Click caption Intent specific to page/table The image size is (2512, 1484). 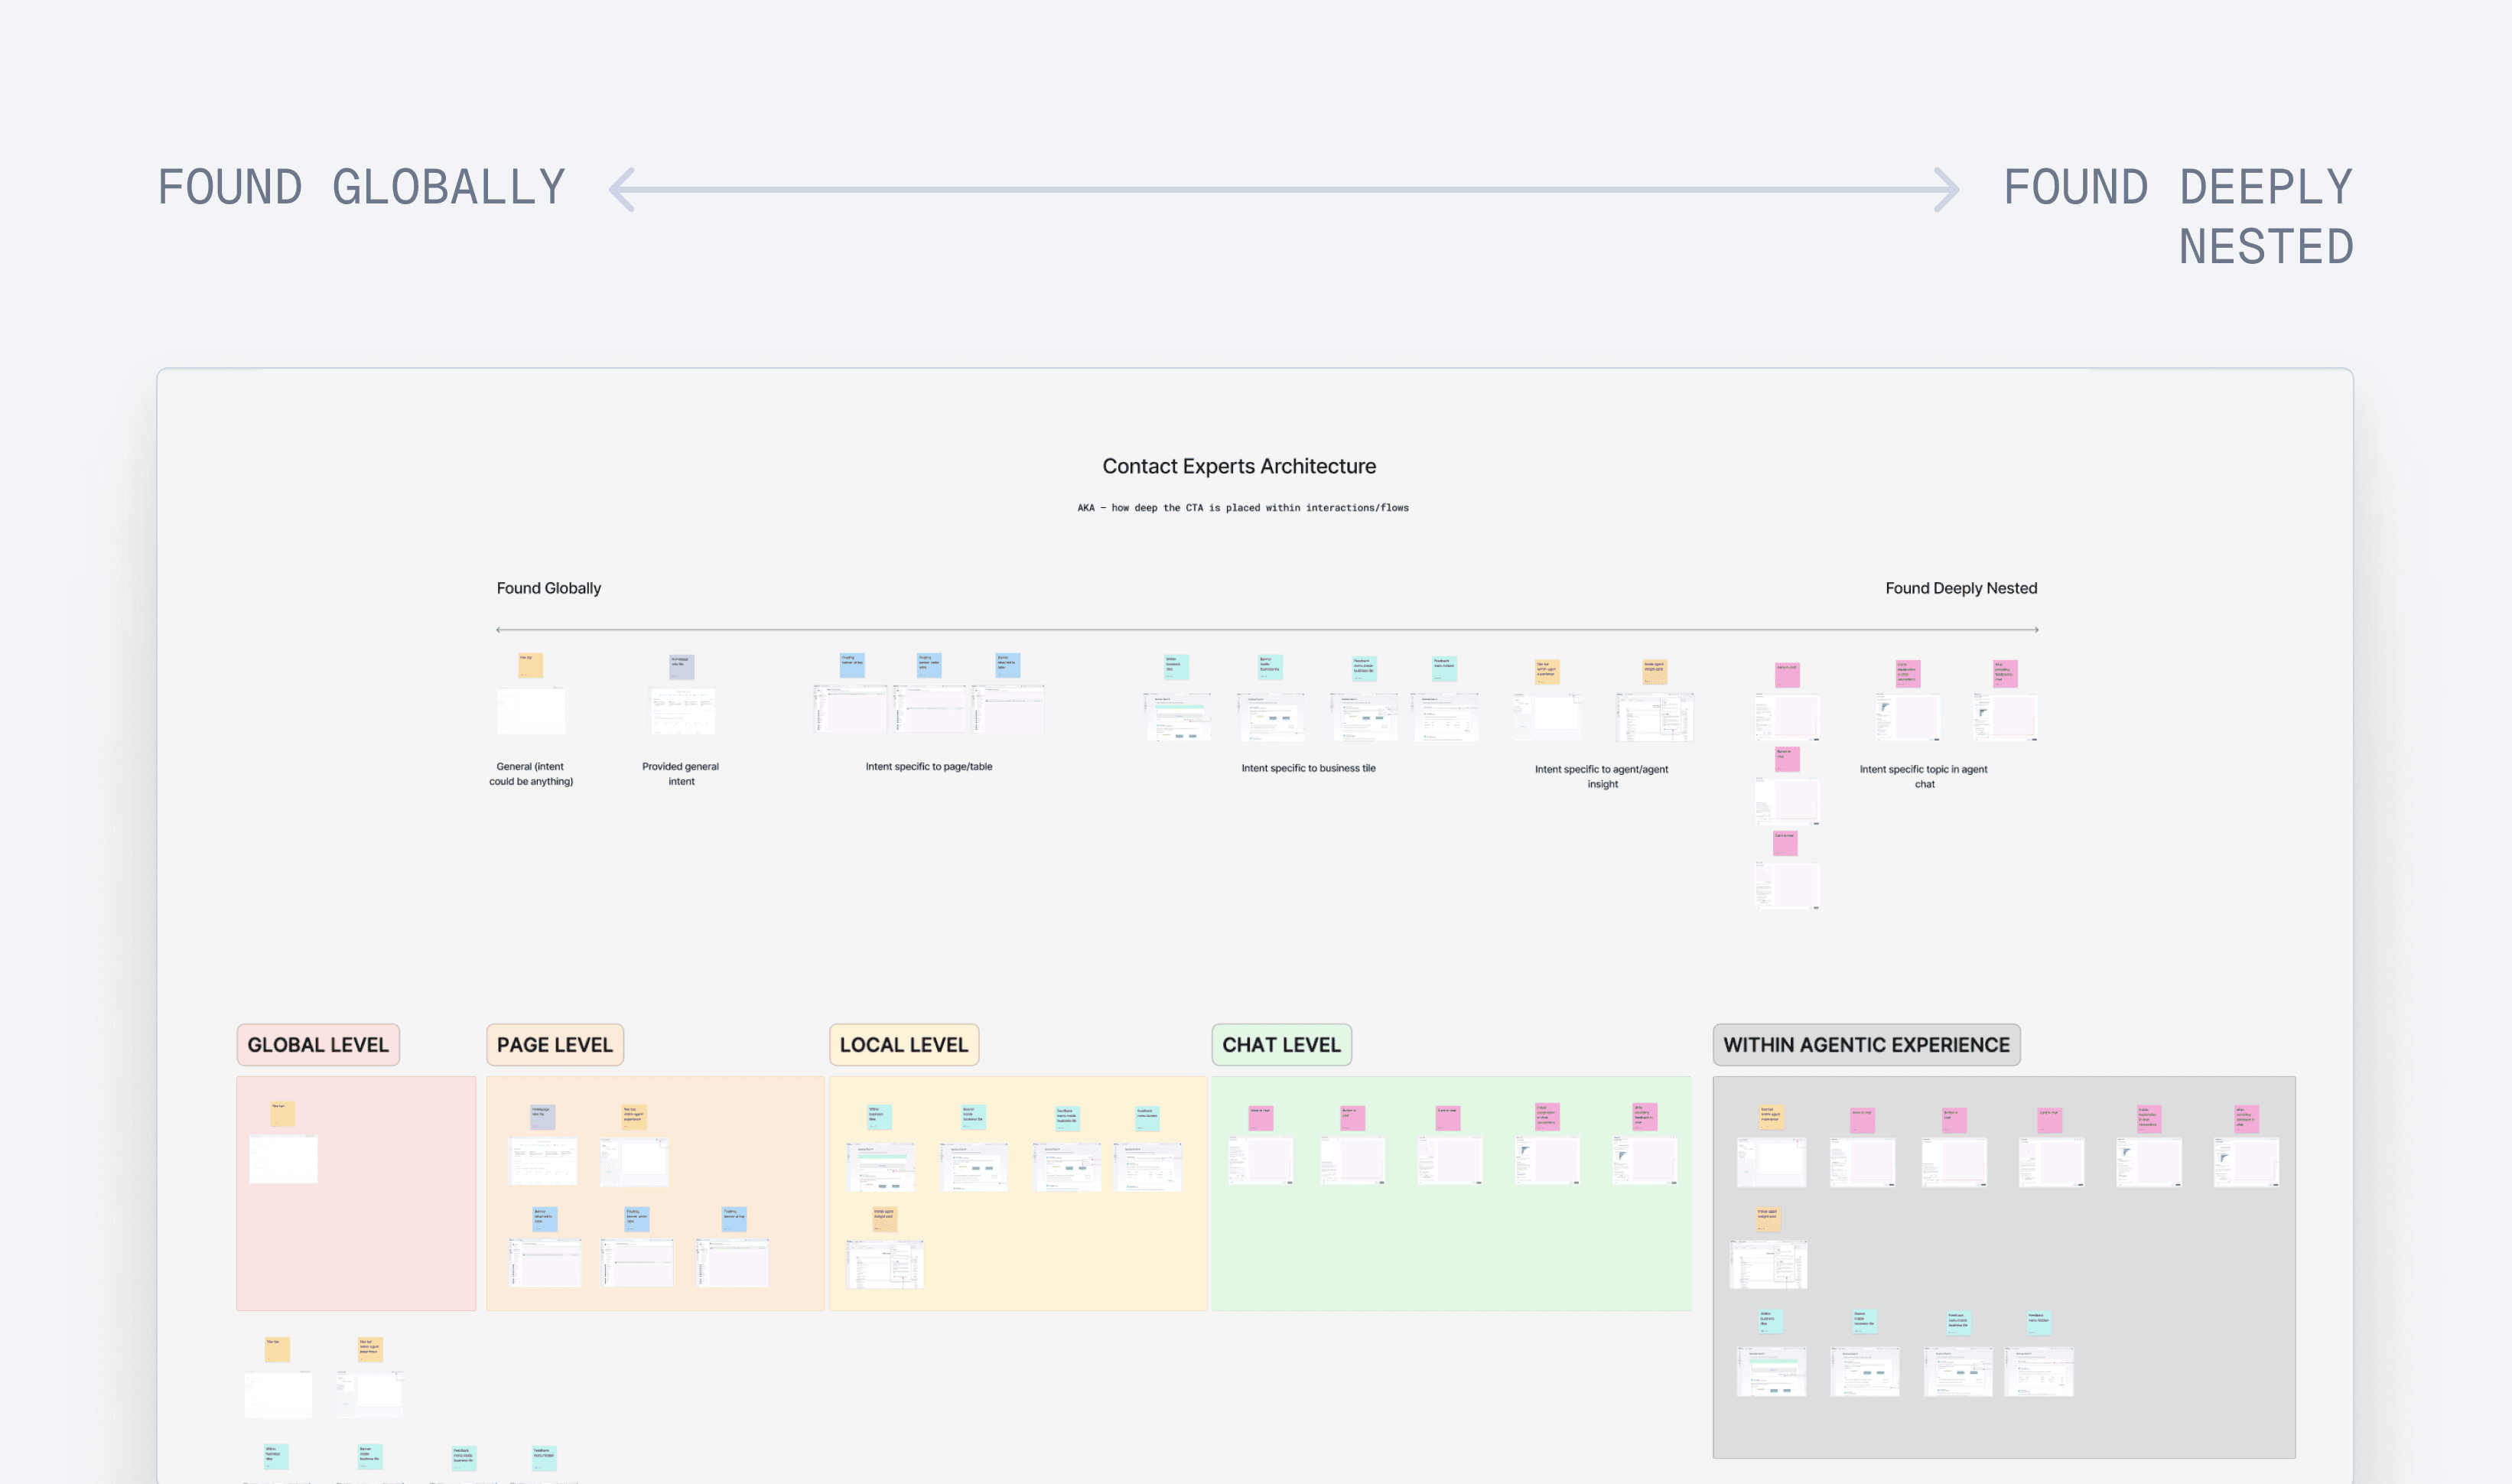tap(928, 767)
